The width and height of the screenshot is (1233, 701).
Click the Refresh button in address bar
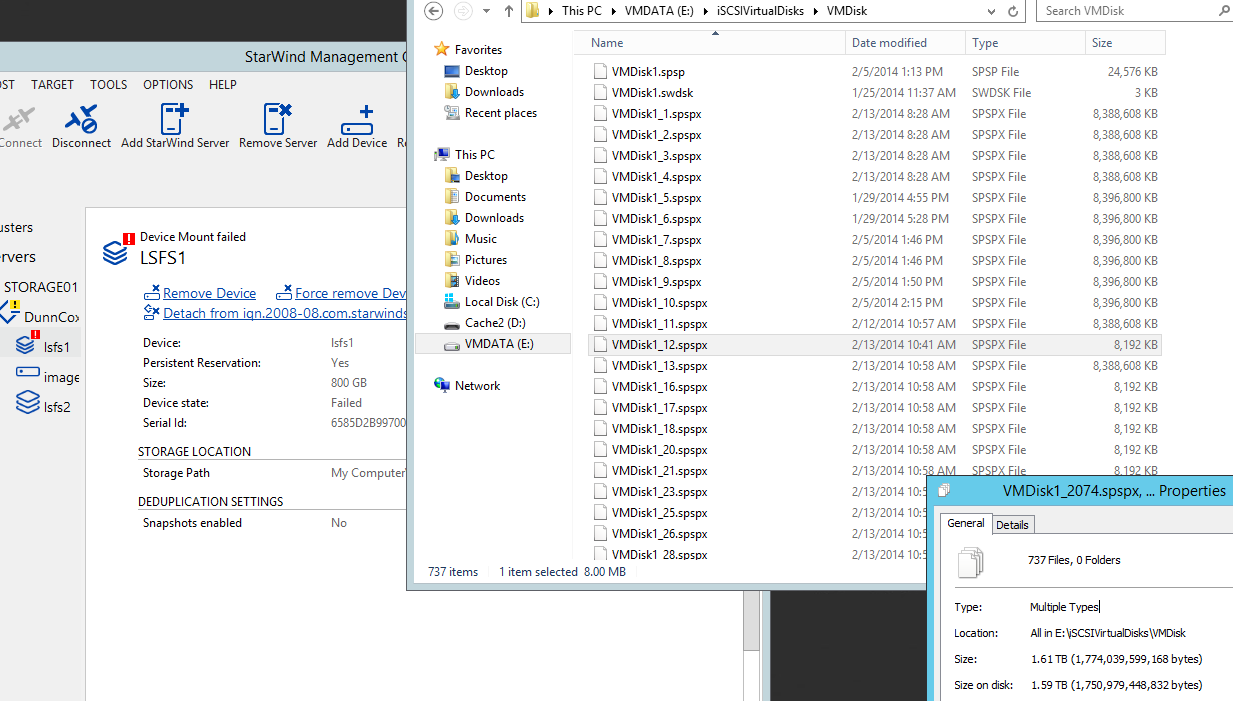click(x=1013, y=11)
